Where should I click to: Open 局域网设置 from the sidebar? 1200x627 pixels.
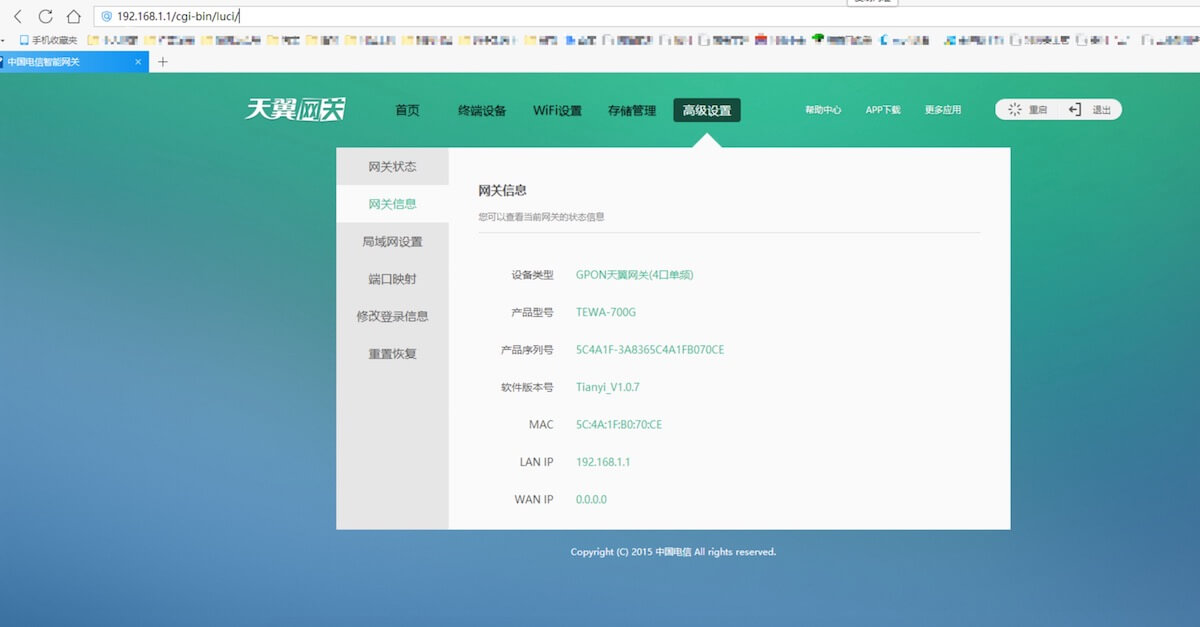pyautogui.click(x=393, y=241)
